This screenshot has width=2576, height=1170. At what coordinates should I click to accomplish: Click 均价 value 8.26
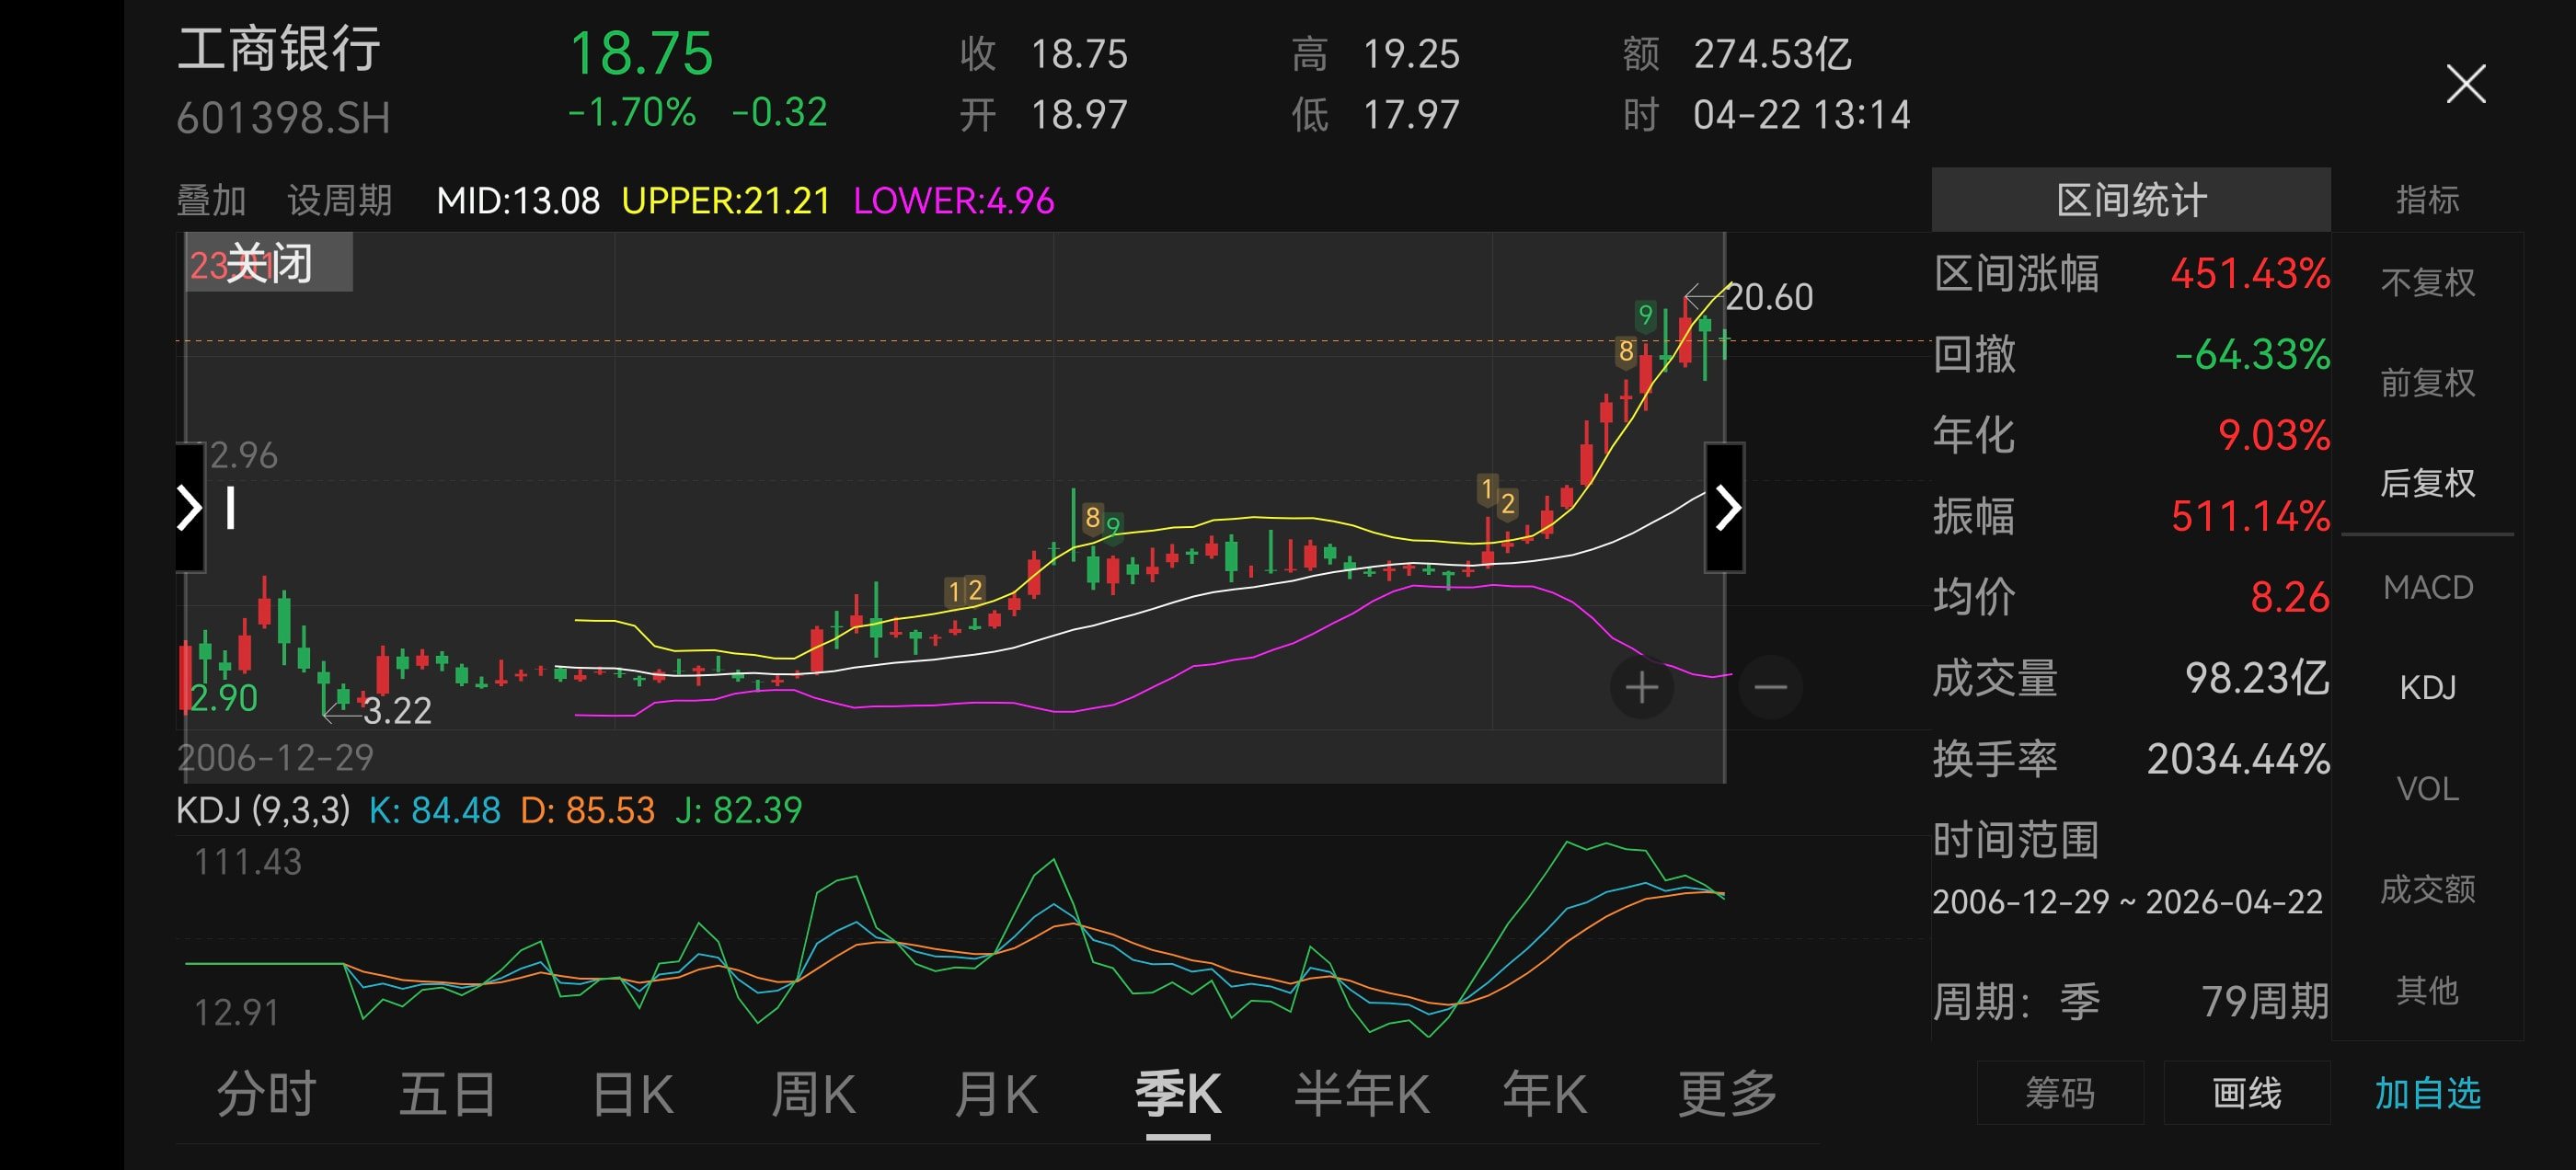click(x=2290, y=597)
